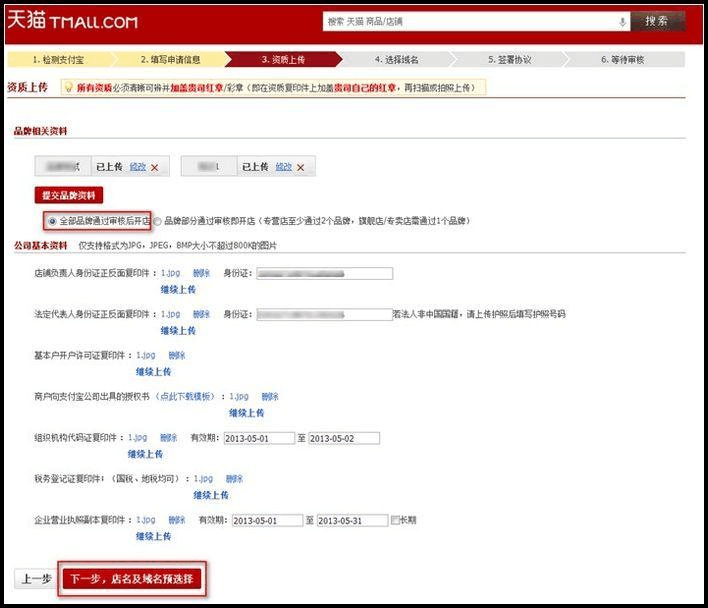Viewport: 708px width, 608px height.
Task: Remove first uploaded brand with X icon
Action: pos(154,167)
